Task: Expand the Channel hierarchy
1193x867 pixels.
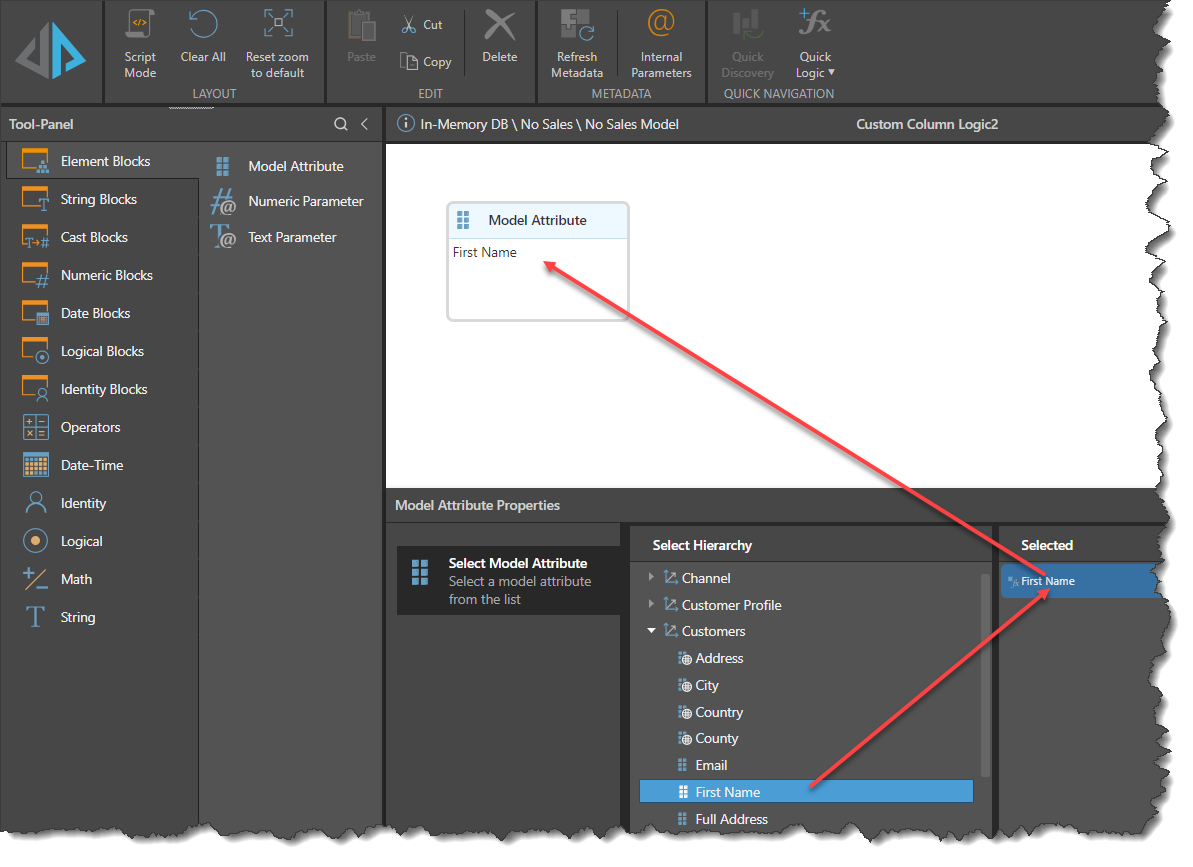Action: [652, 578]
